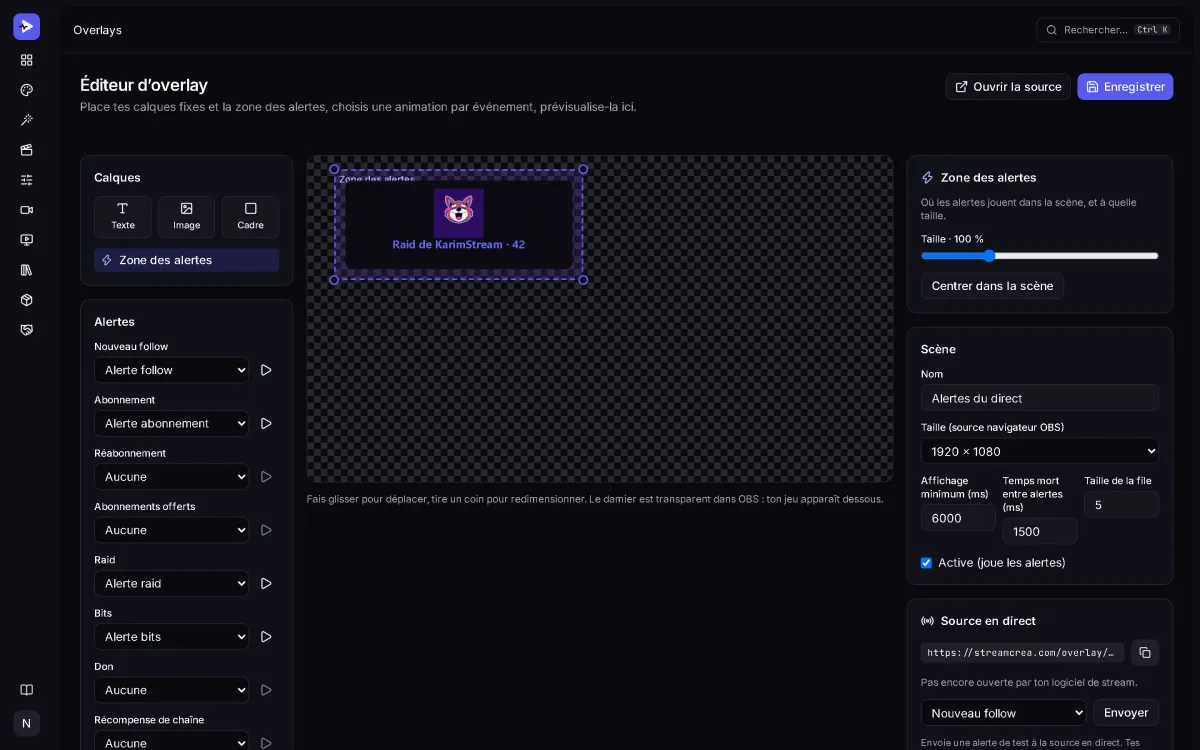Open the Bits alert dropdown
Screen dimensions: 1200x750
[171, 636]
